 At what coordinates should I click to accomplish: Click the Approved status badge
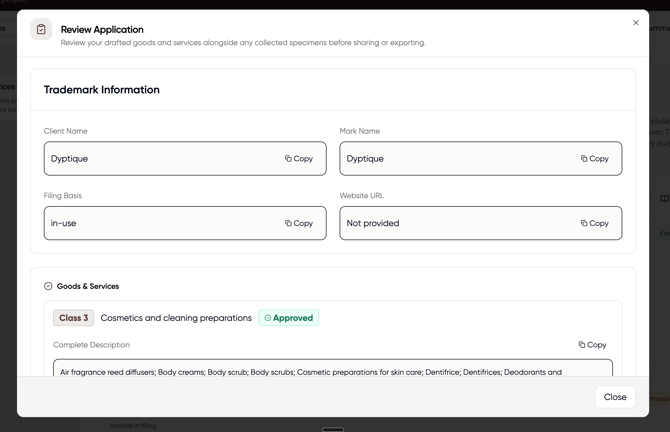point(288,318)
